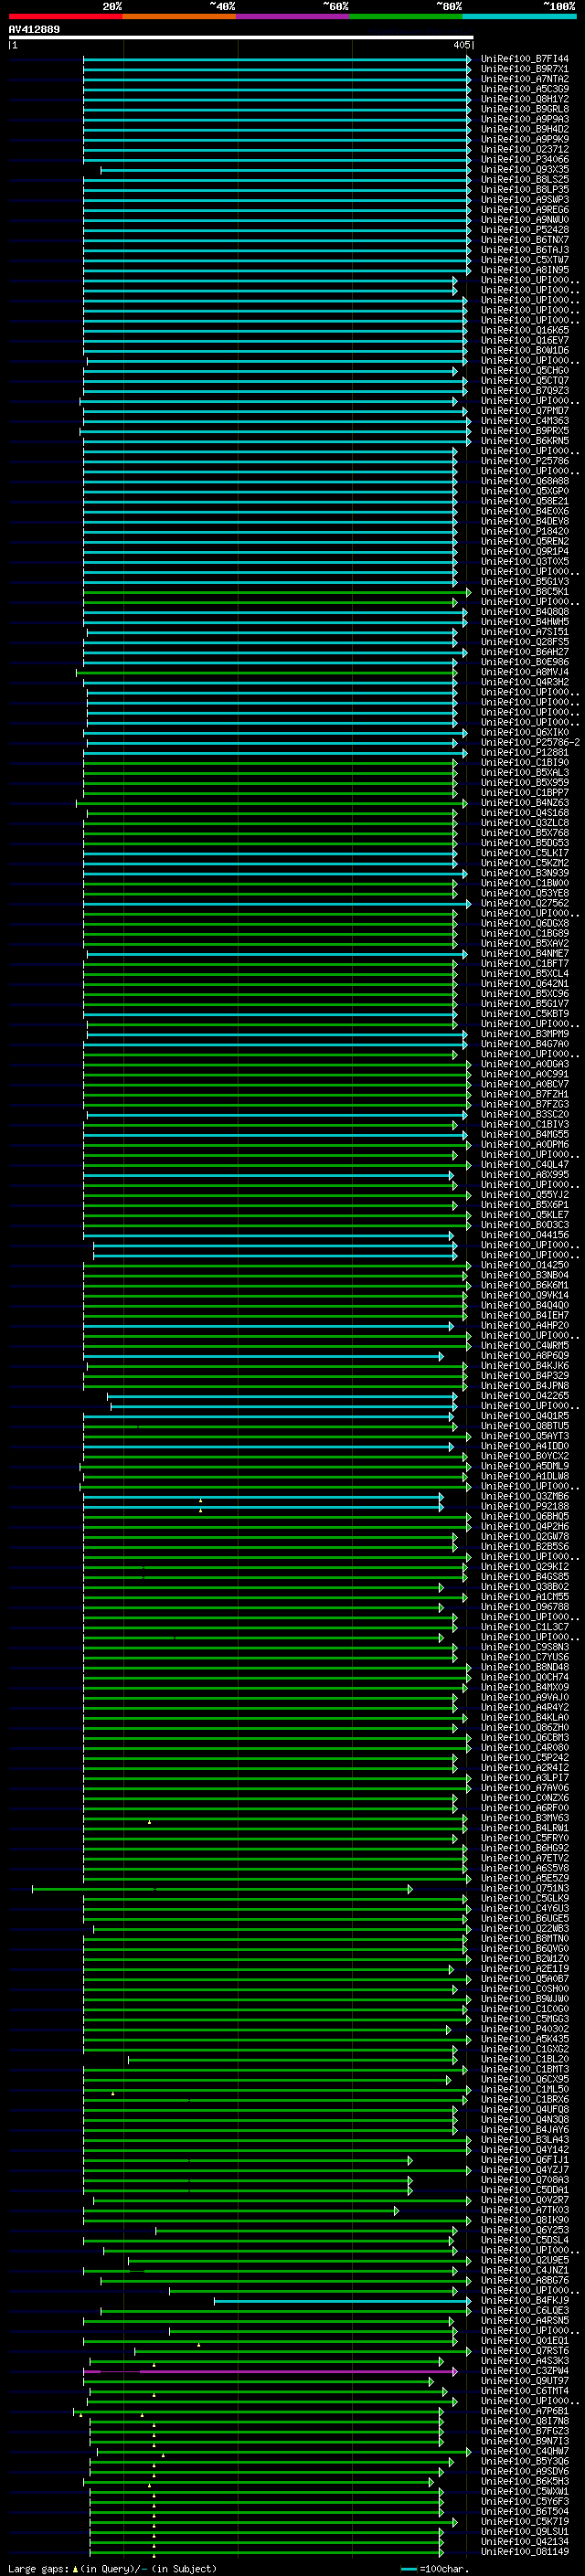Select the UniRef100_O44156 entry

(x=524, y=1235)
